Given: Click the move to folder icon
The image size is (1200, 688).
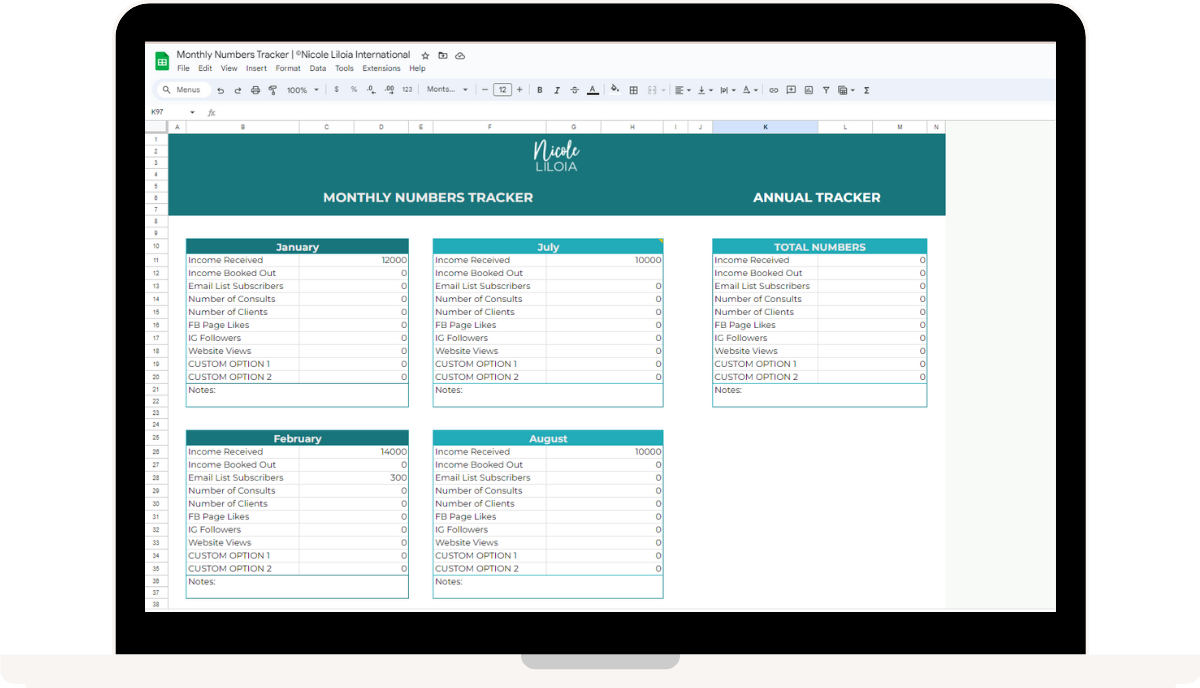Looking at the screenshot, I should click(x=442, y=56).
